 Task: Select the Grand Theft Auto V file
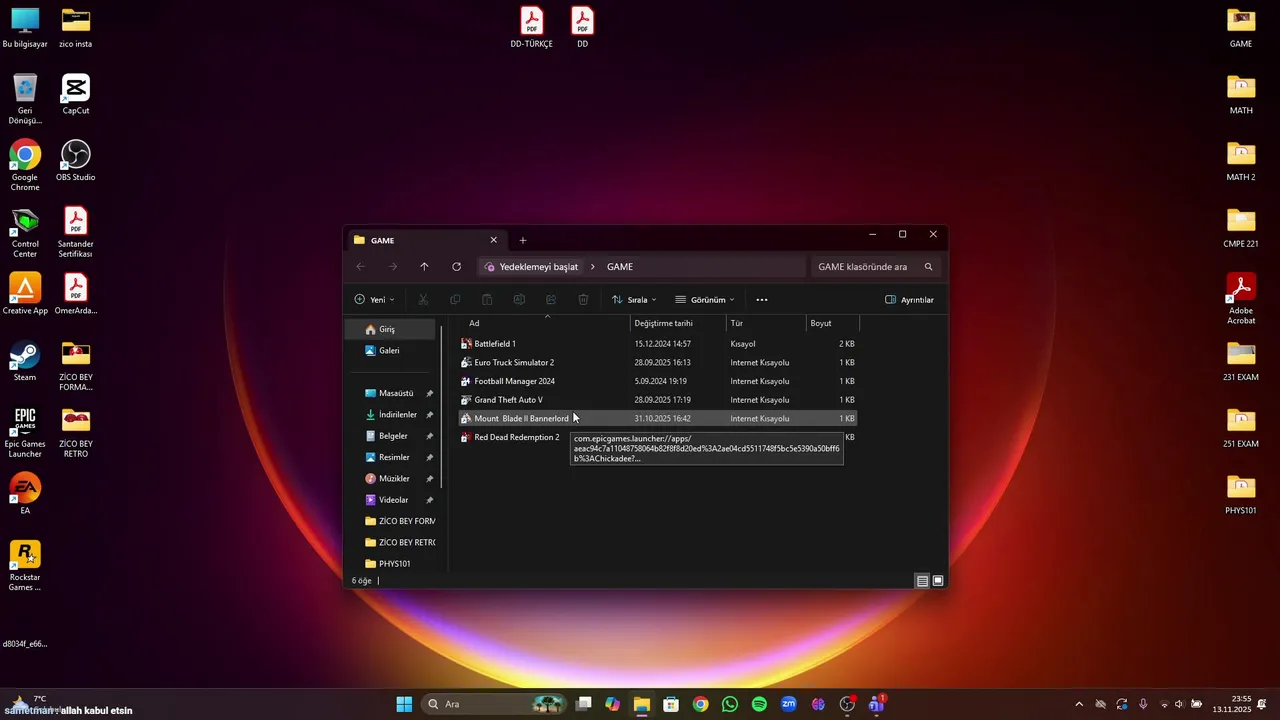coord(658,400)
